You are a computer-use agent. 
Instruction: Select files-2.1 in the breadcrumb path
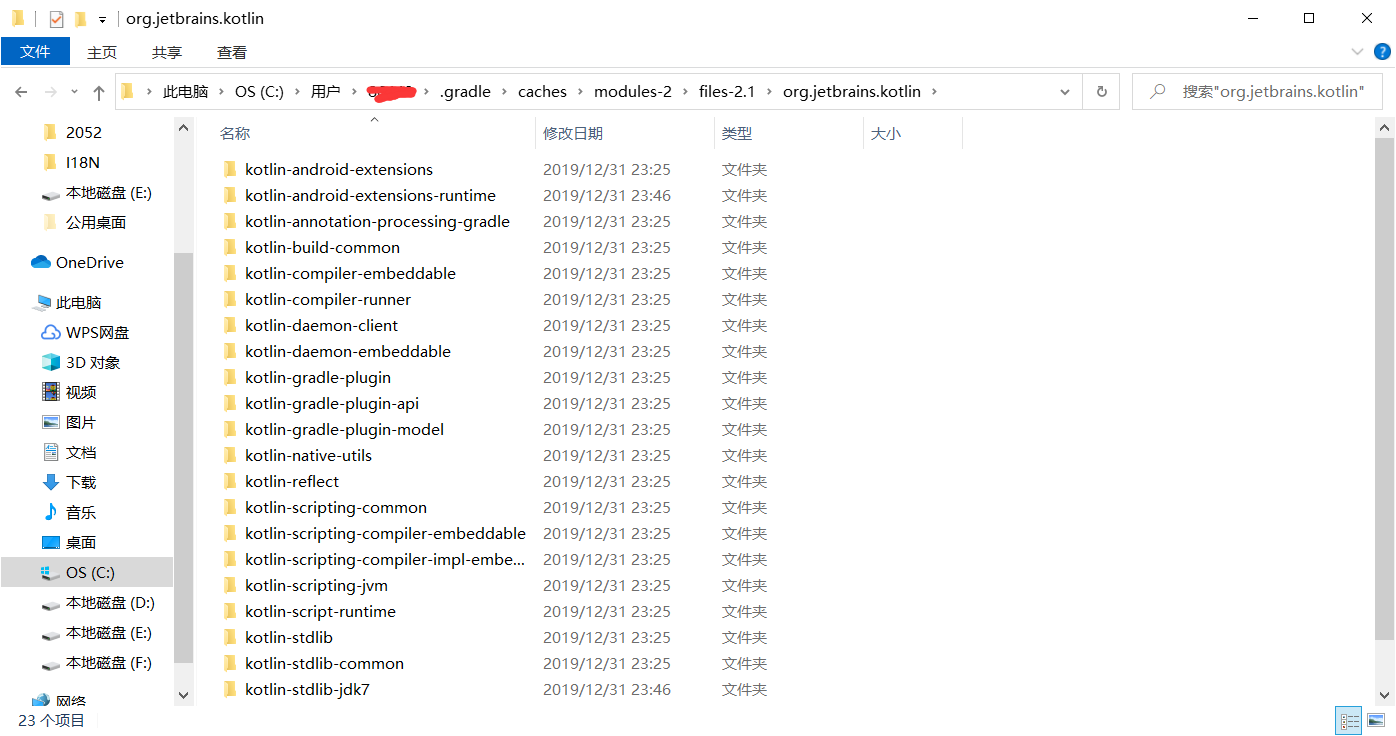[x=727, y=91]
